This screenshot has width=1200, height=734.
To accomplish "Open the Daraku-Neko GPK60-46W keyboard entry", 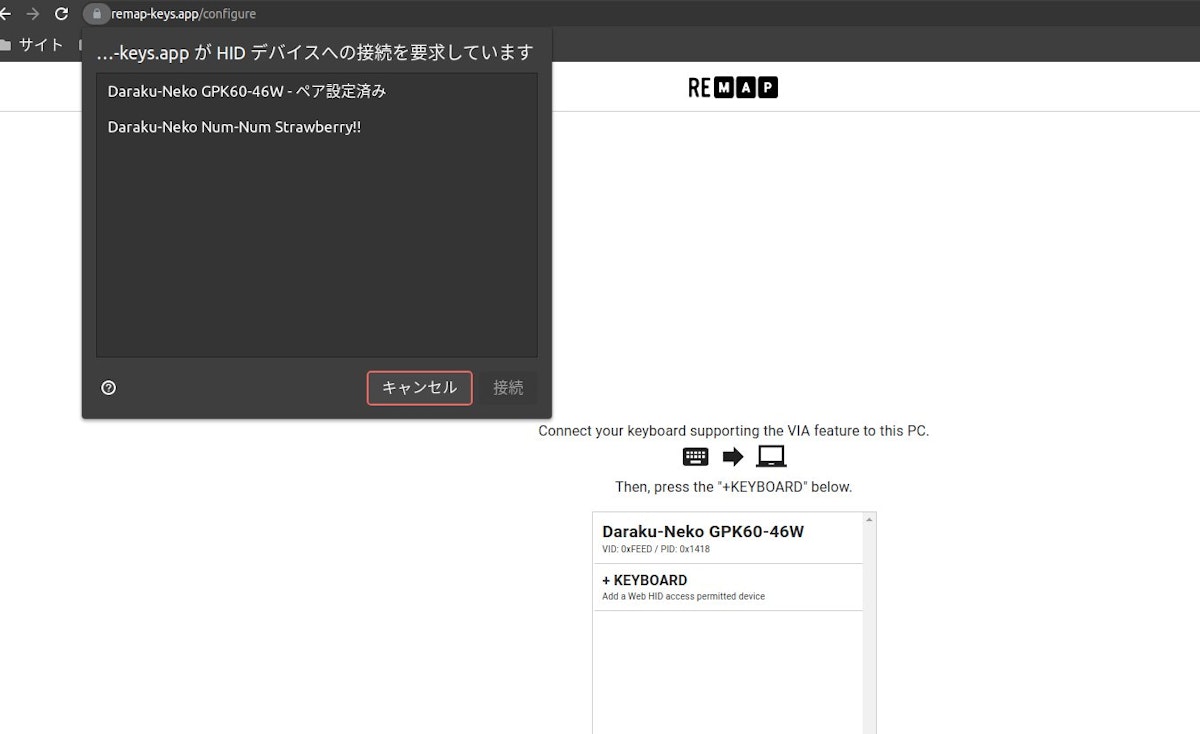I will click(727, 538).
